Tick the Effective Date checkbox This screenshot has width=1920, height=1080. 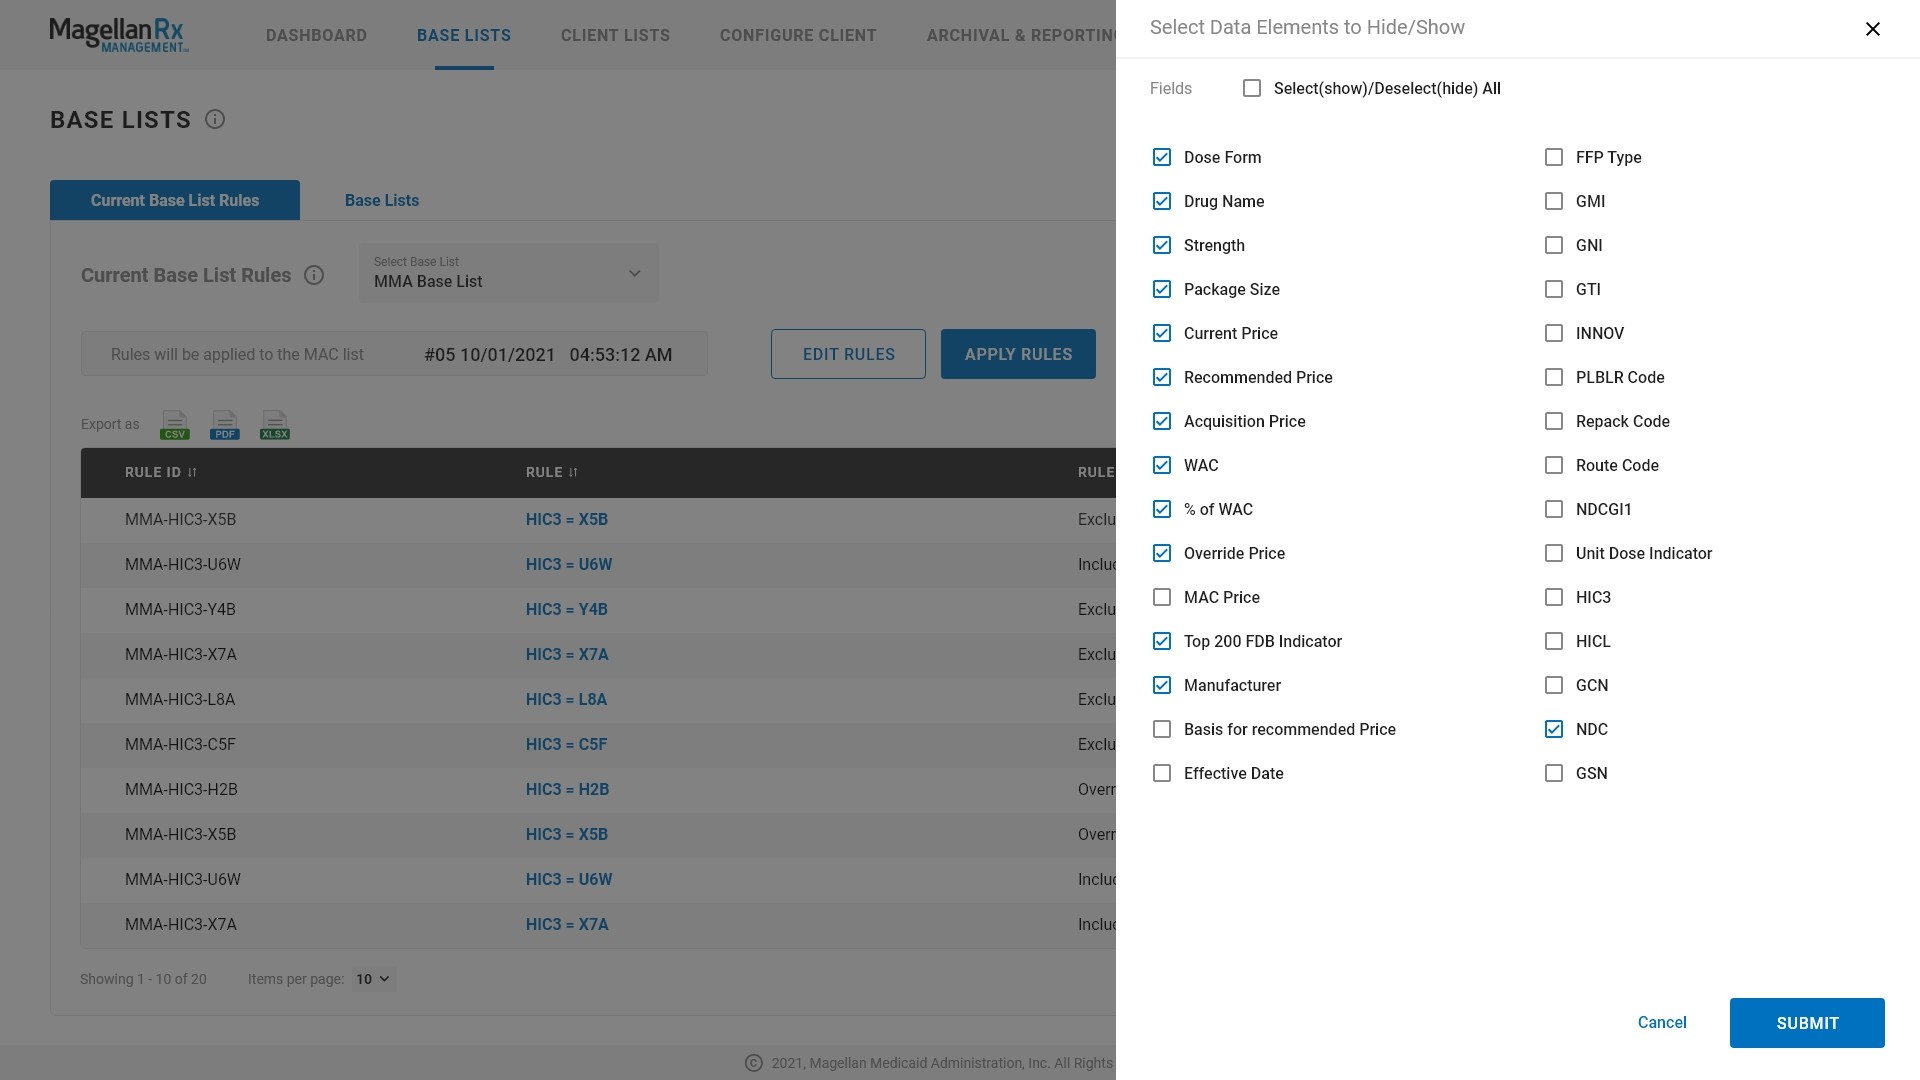1161,773
